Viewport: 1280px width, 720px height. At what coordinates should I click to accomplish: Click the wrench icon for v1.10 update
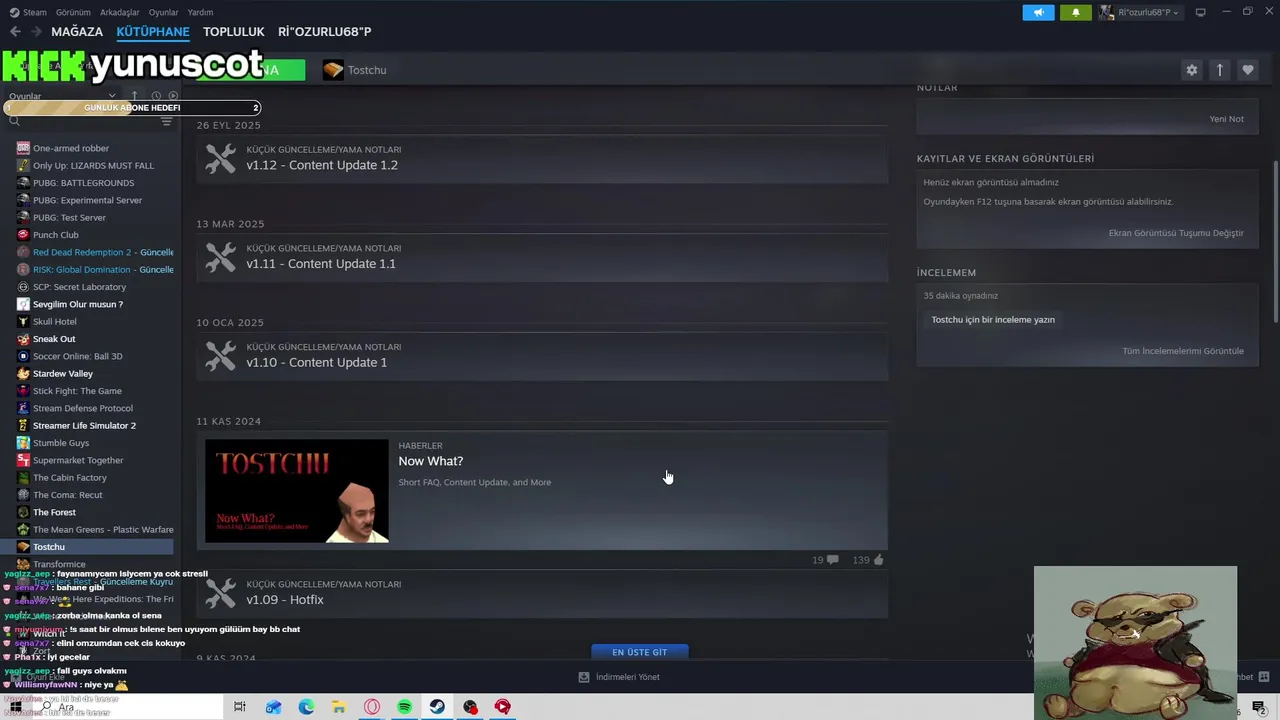point(220,356)
